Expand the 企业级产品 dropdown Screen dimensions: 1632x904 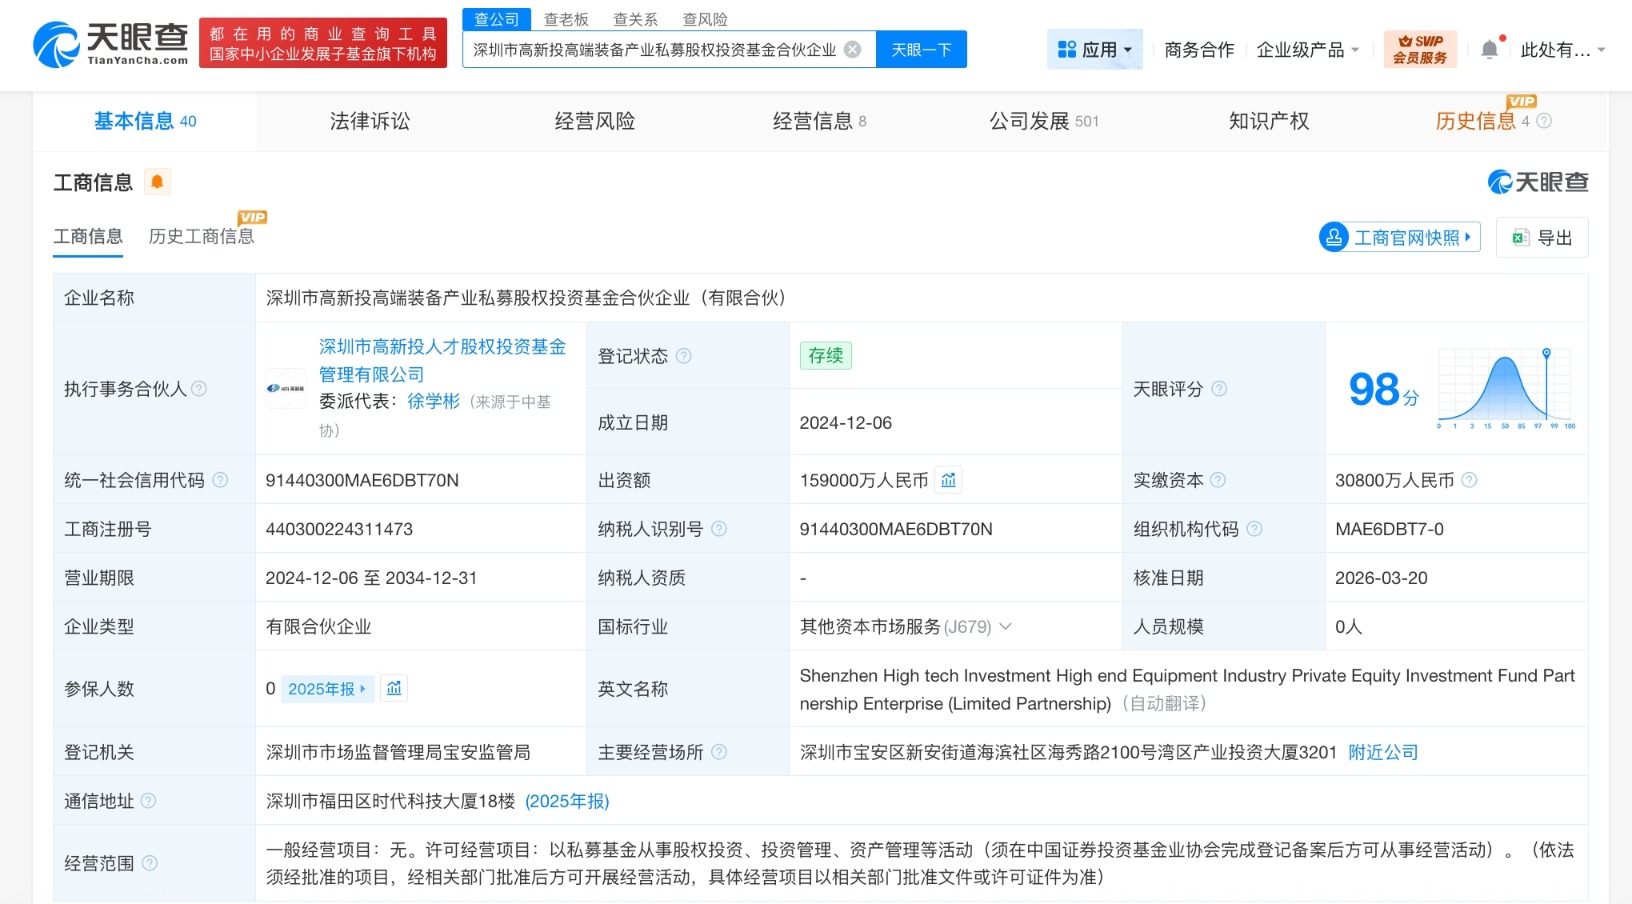1308,49
